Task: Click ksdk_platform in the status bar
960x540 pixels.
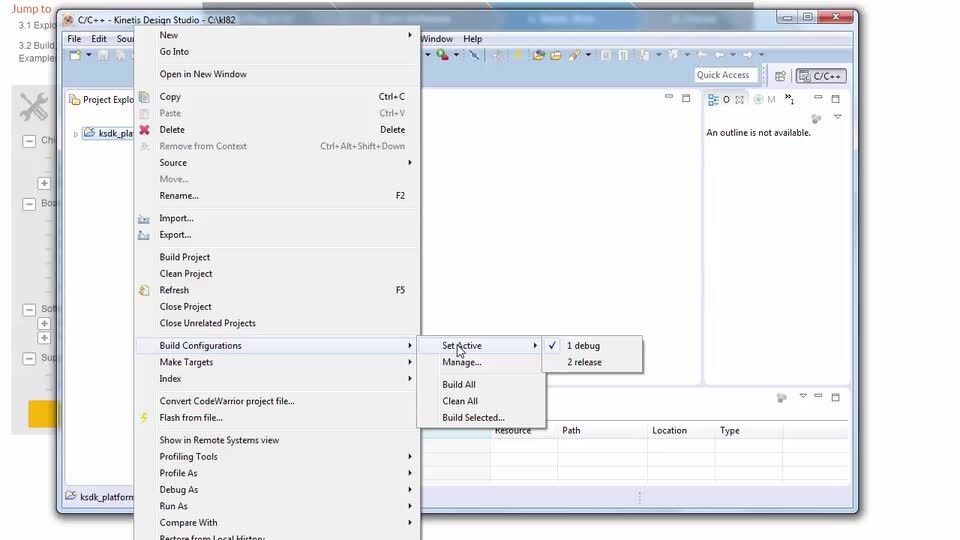Action: click(x=107, y=497)
